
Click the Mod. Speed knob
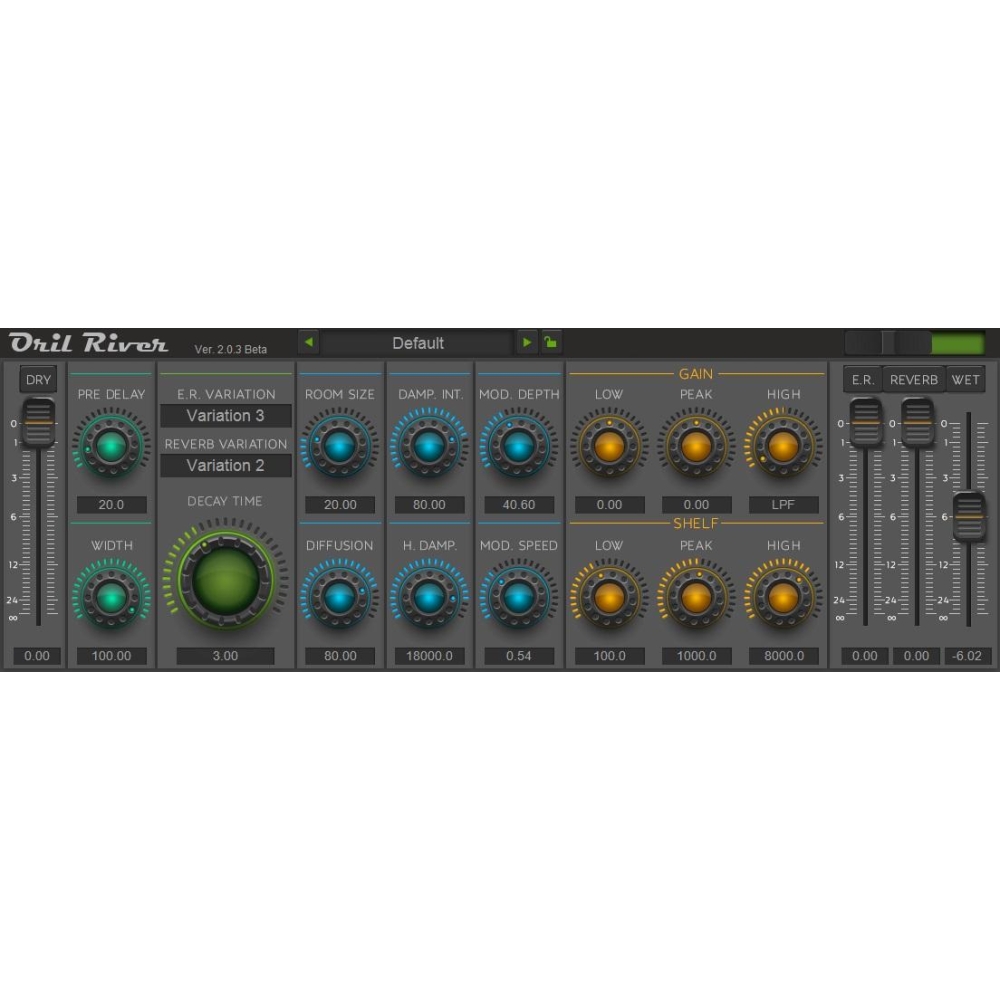518,597
